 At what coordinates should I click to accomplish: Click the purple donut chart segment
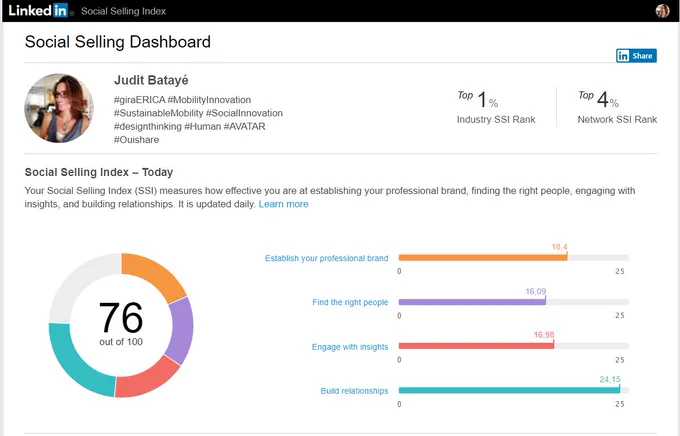(x=182, y=331)
